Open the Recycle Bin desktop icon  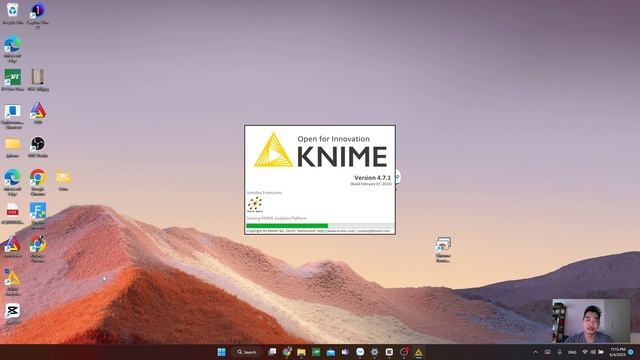pos(13,13)
